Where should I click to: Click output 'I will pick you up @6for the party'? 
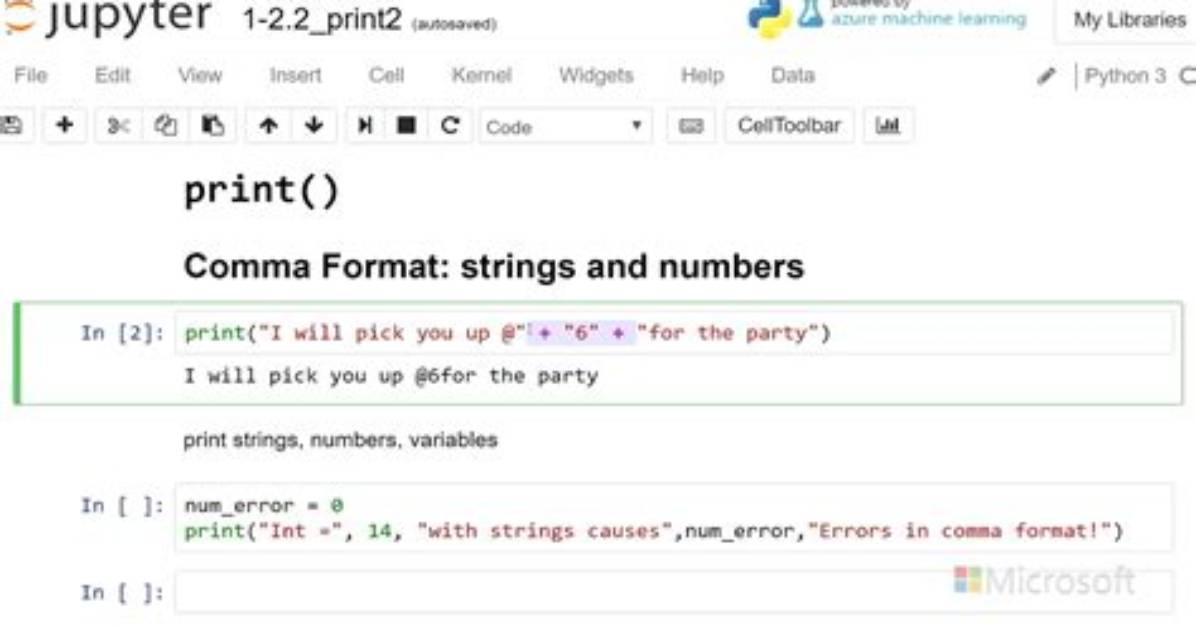click(x=391, y=376)
